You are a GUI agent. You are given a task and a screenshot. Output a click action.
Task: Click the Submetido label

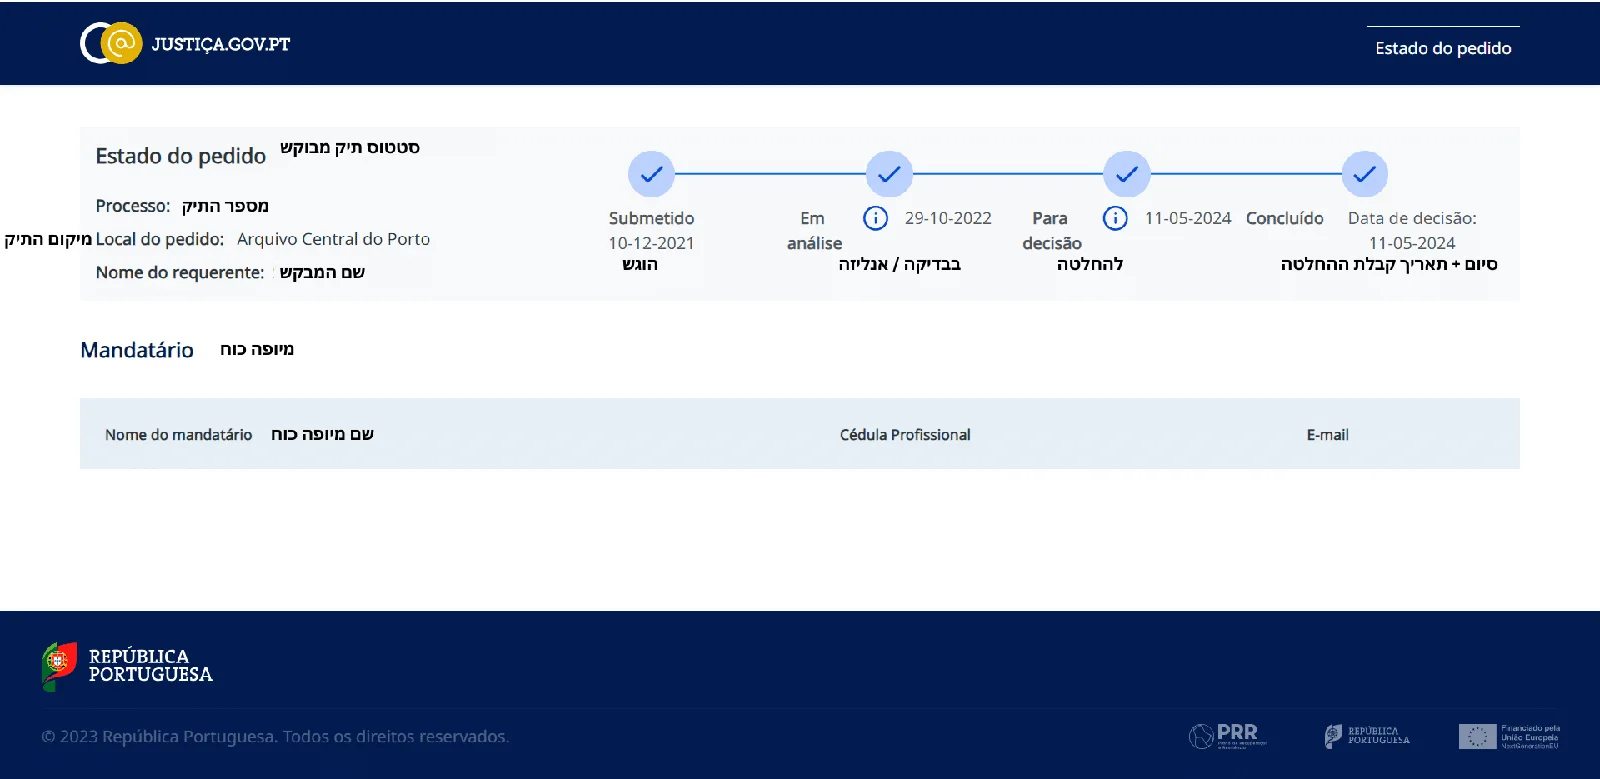651,218
